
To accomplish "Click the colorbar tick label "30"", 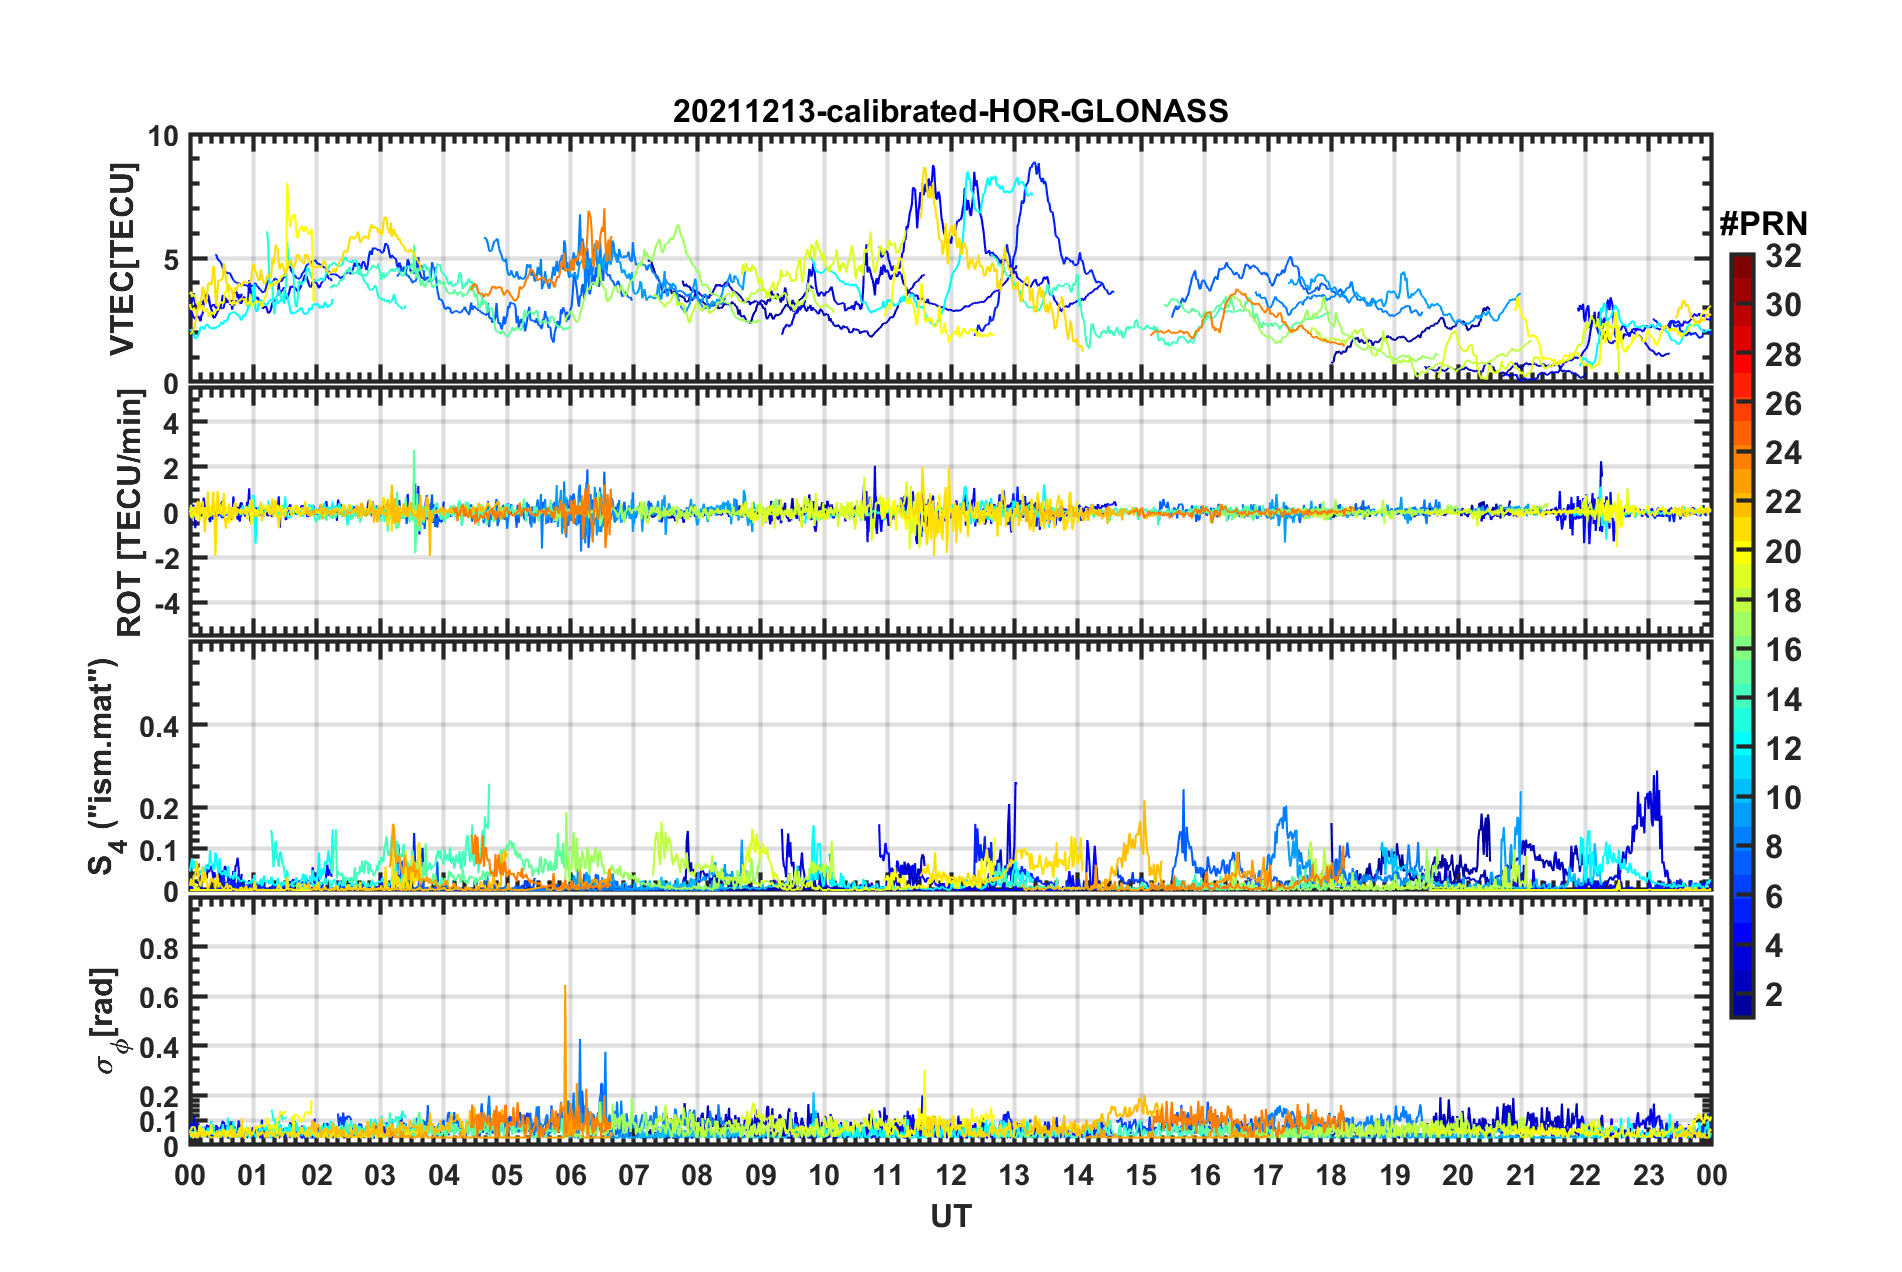I will [x=1783, y=305].
